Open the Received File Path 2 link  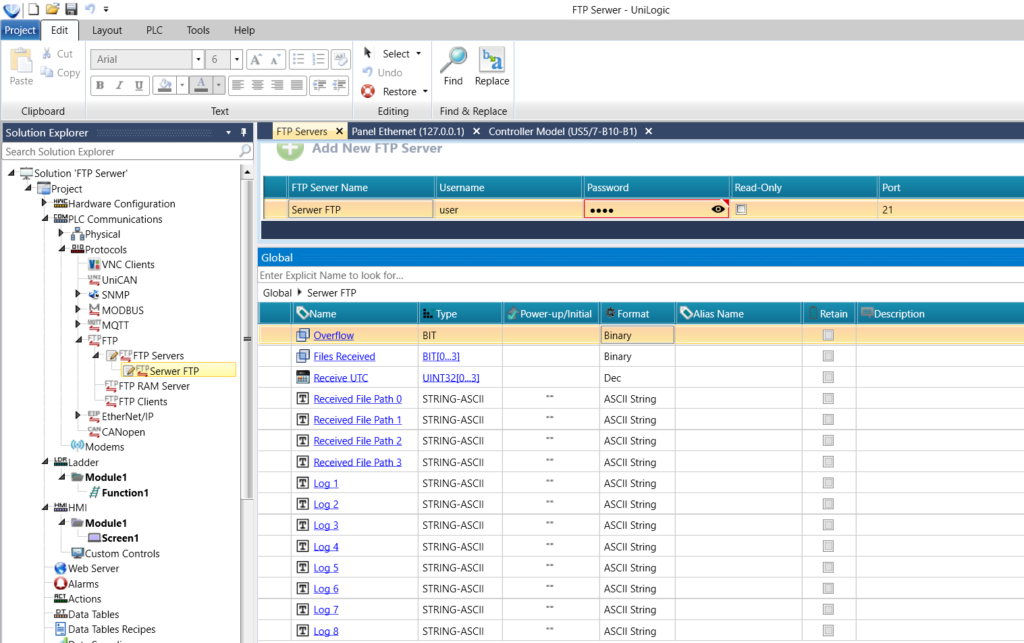357,441
